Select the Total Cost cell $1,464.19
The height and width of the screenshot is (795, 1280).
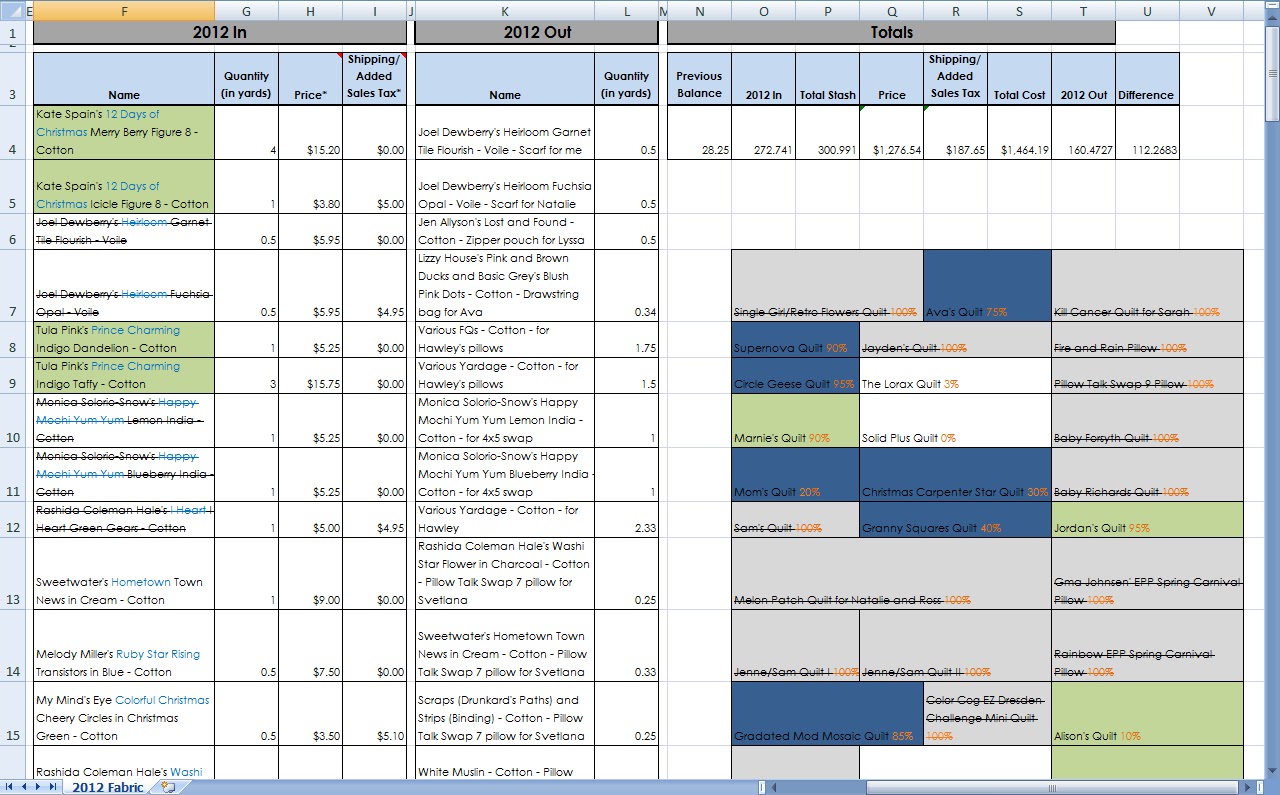pos(1019,132)
